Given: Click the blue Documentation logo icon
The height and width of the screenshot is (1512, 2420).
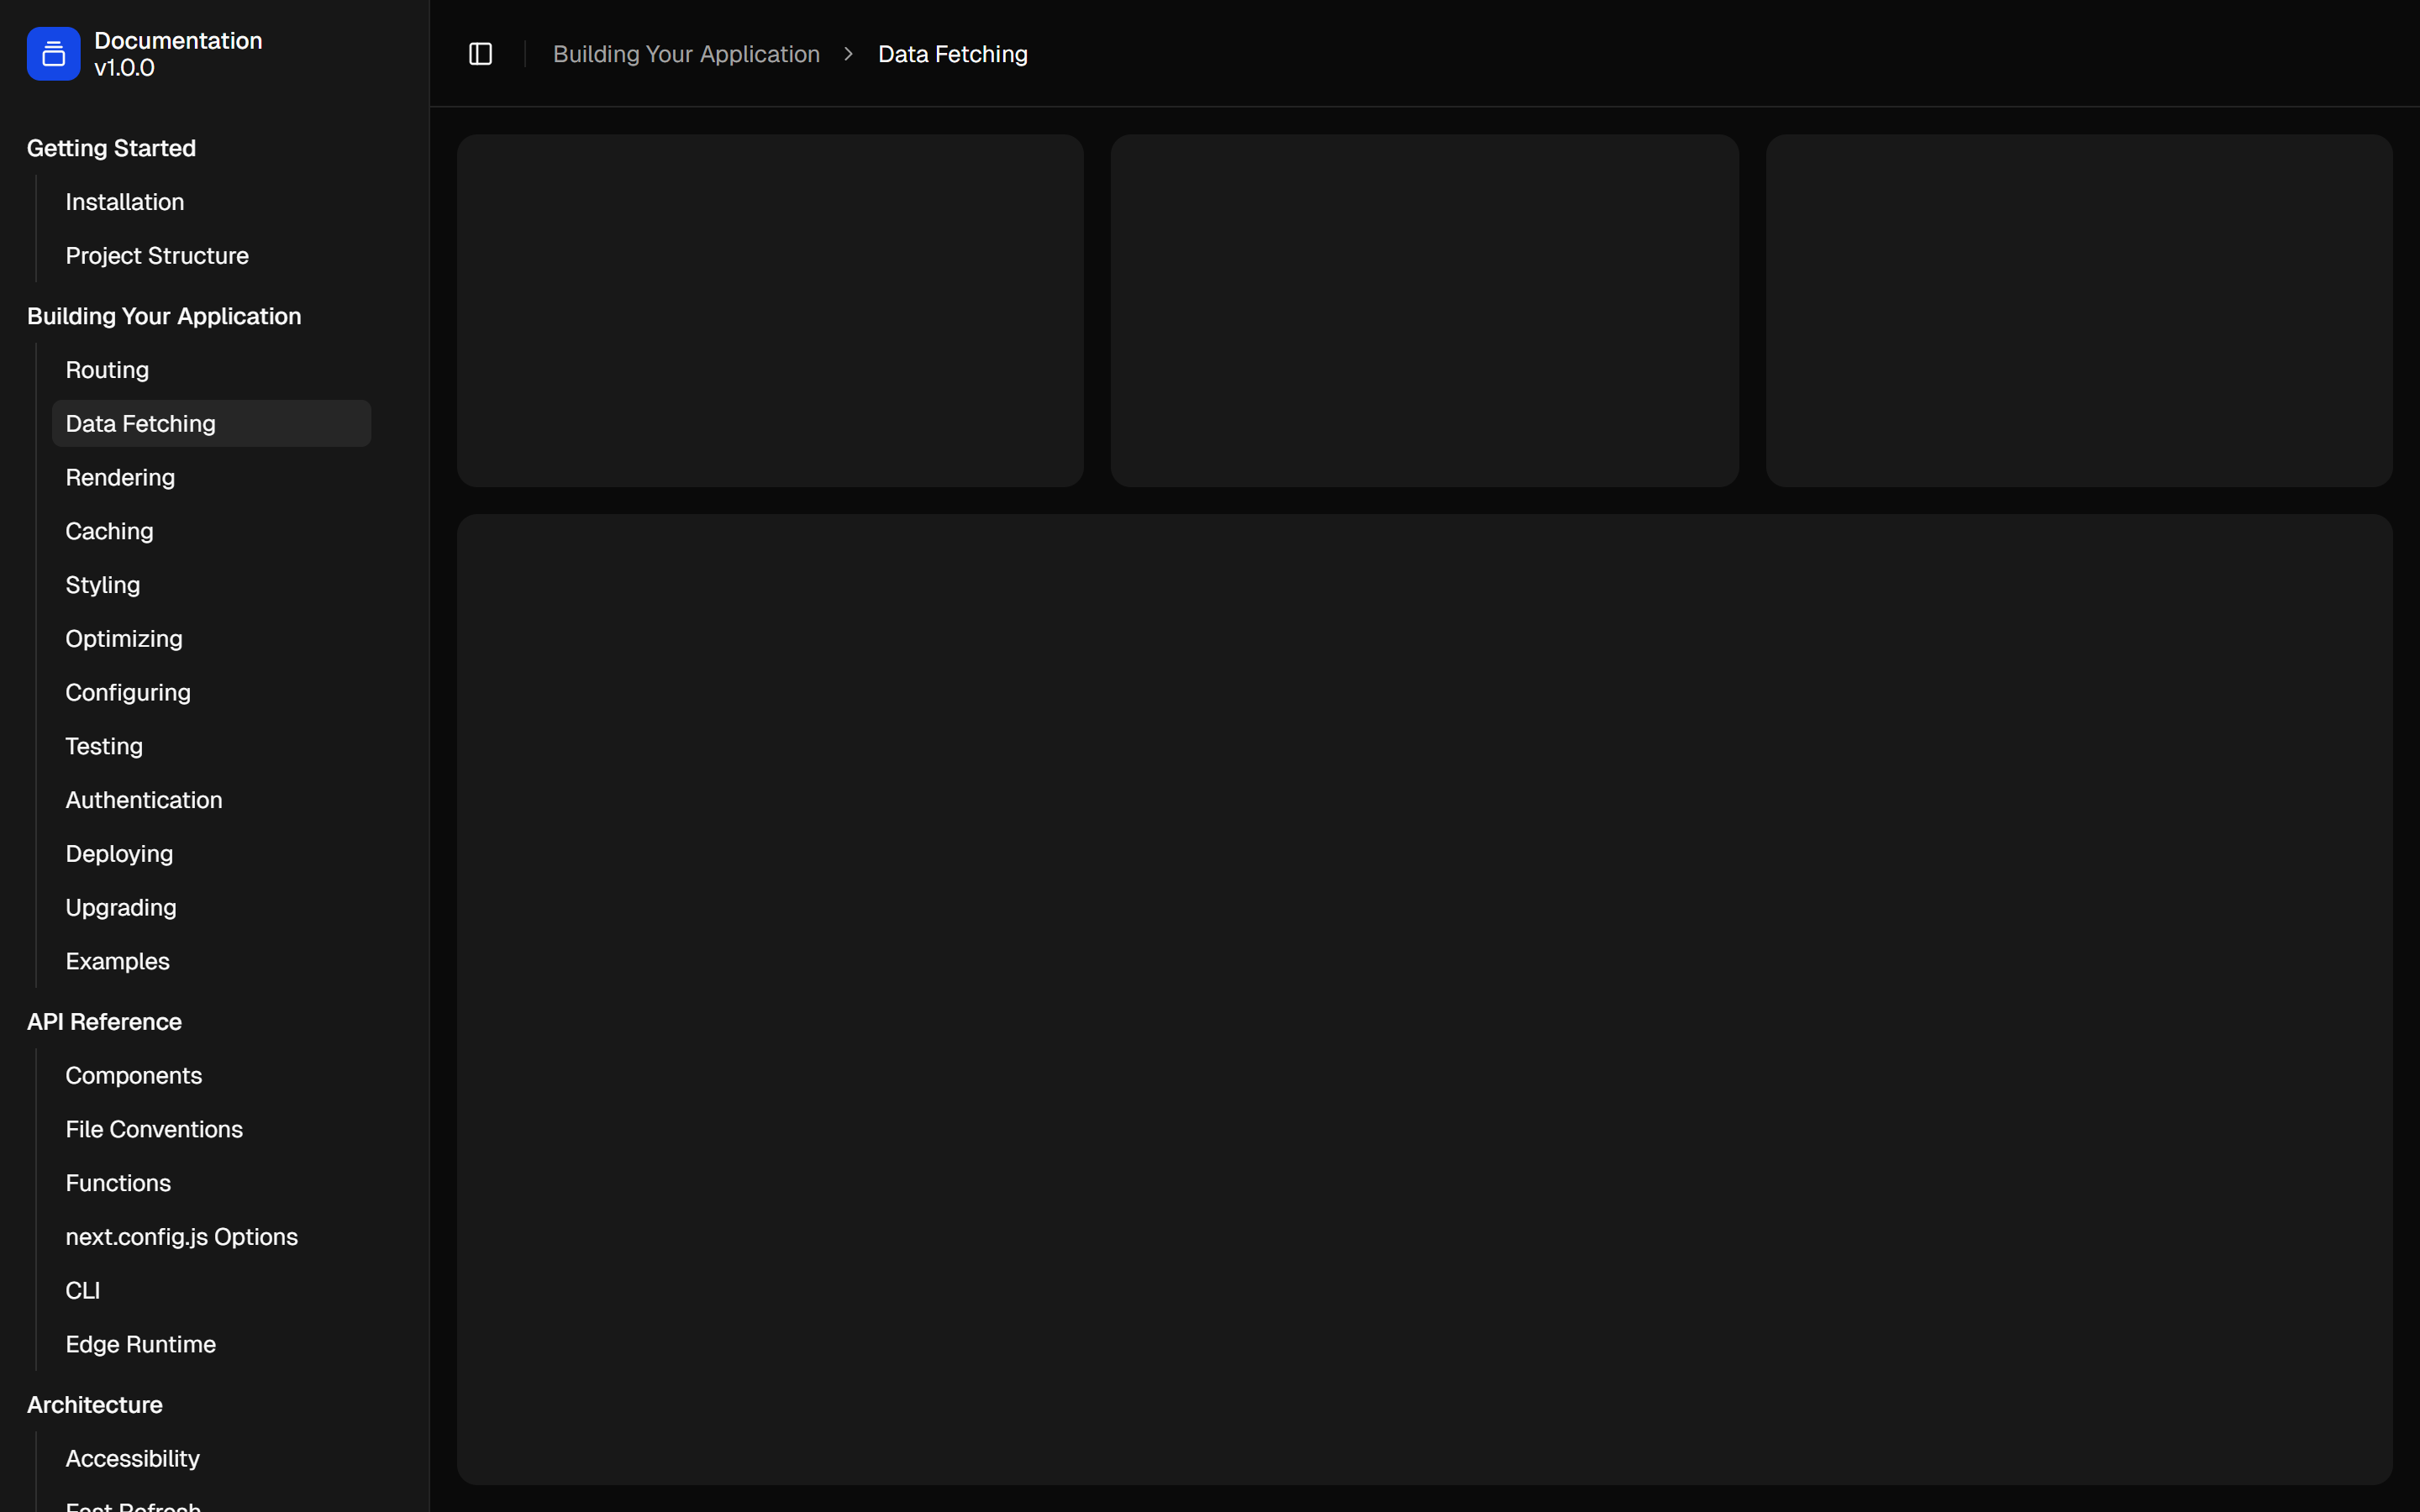Looking at the screenshot, I should click(x=53, y=54).
